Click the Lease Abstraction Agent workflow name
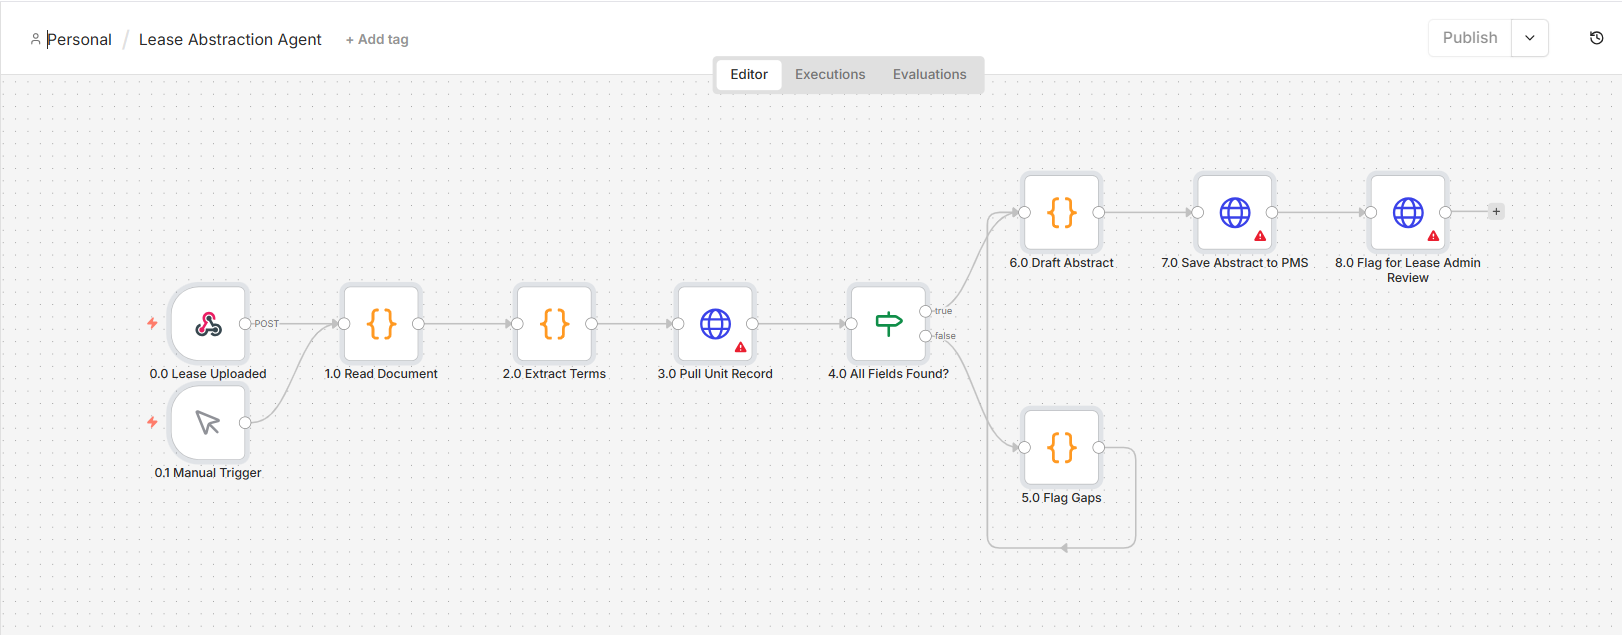 (x=230, y=40)
